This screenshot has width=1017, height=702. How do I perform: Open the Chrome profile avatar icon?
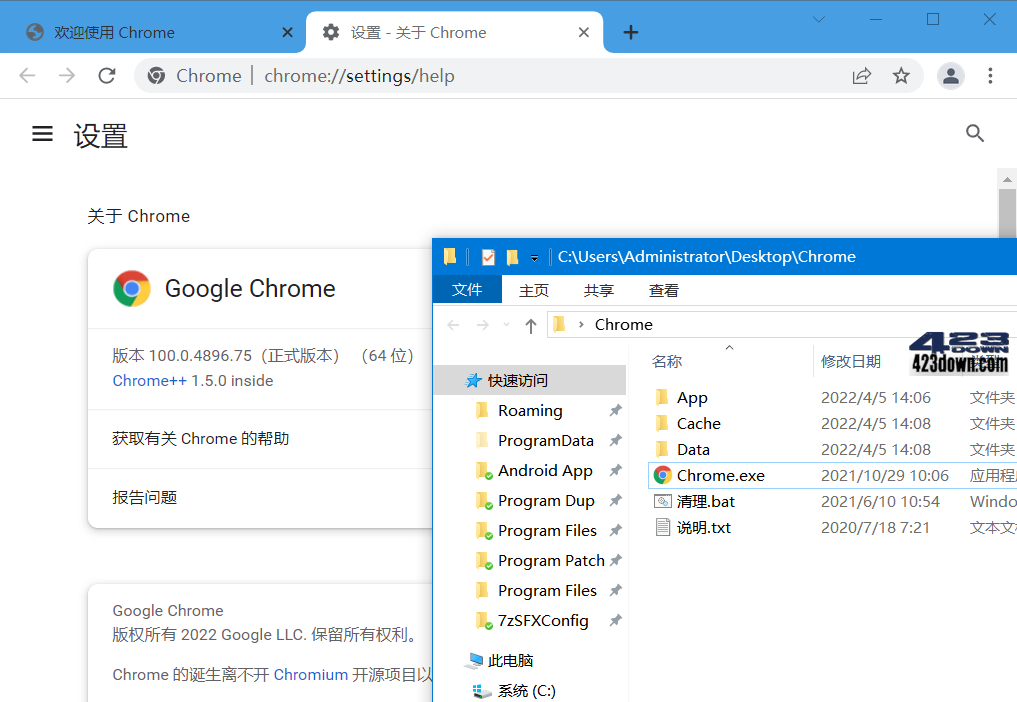pos(950,75)
